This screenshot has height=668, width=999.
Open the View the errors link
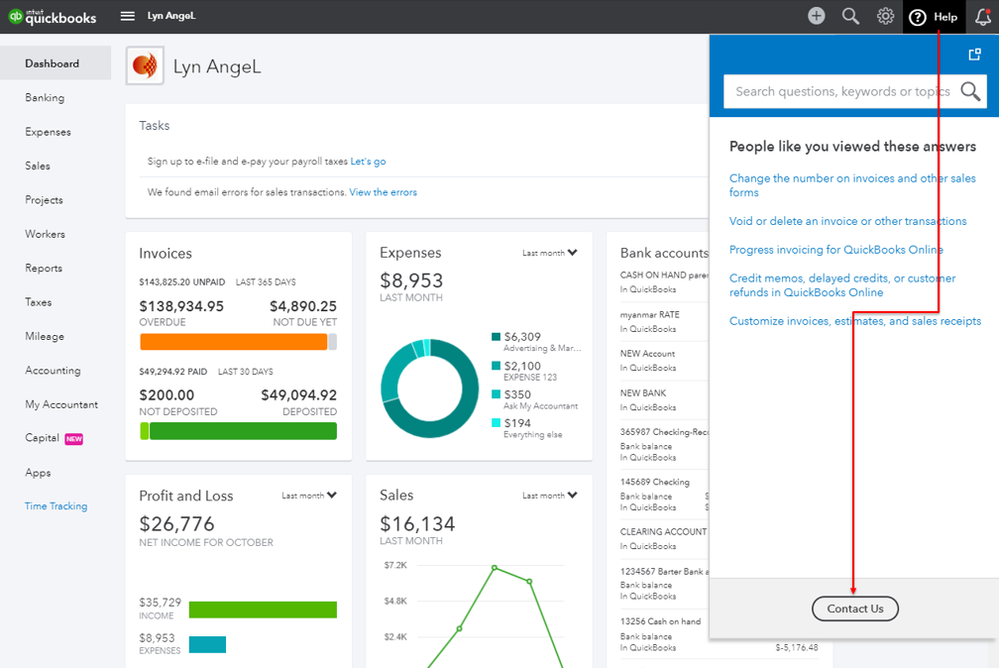tap(383, 192)
